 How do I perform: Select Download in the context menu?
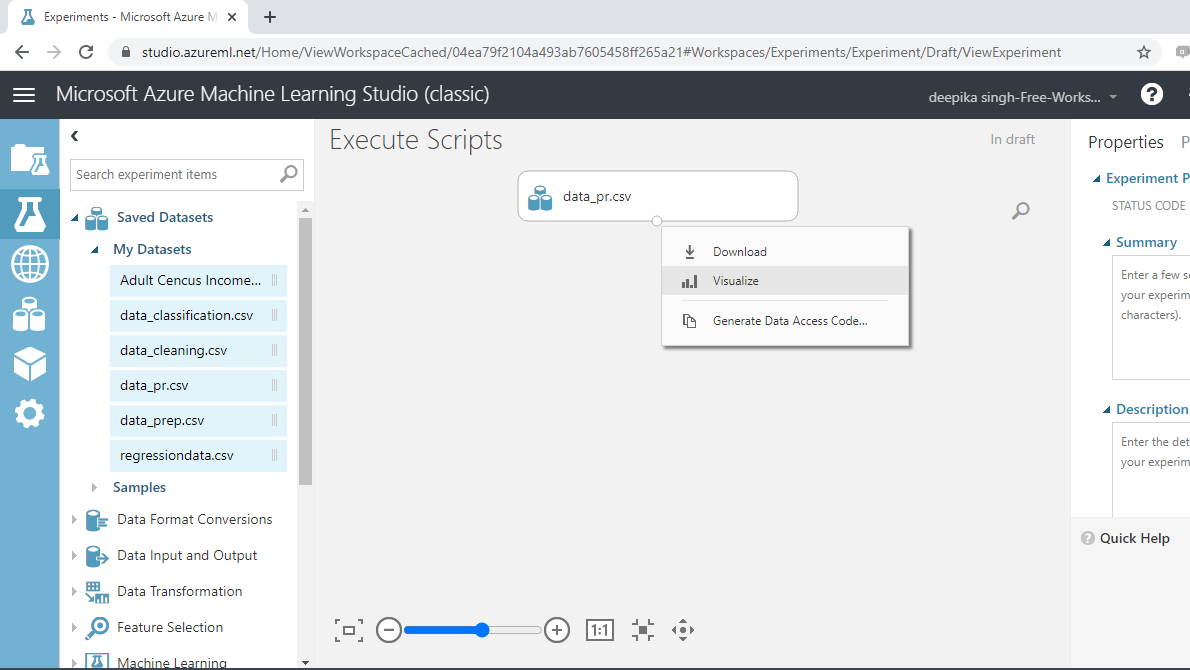coord(785,251)
